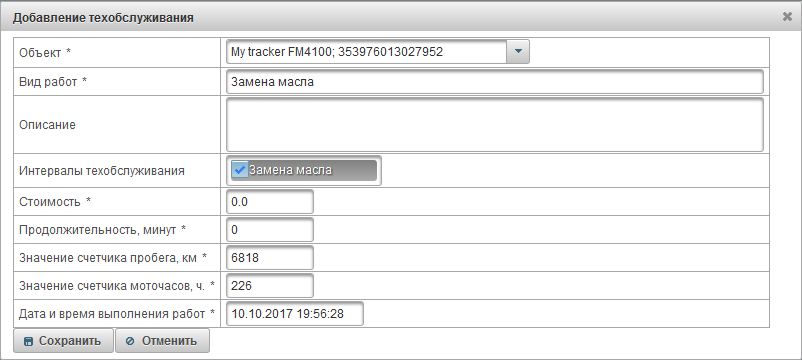Click the Интервалы техобслуживания label

(102, 171)
